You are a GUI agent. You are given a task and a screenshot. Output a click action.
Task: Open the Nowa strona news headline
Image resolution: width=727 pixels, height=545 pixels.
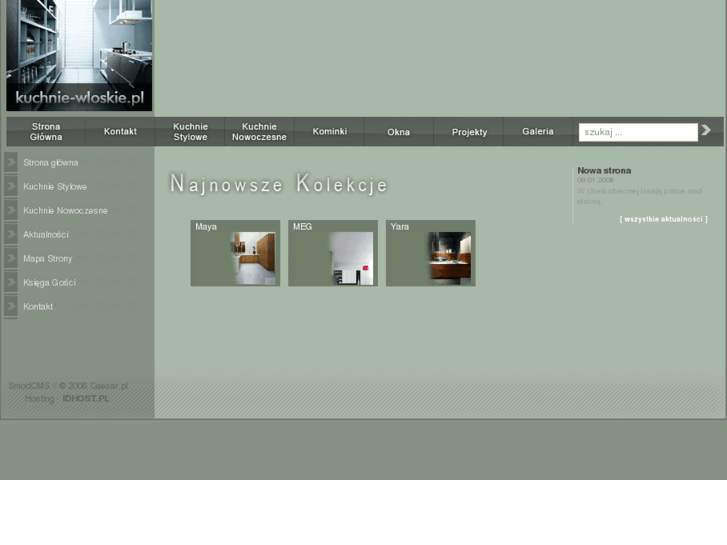point(604,171)
